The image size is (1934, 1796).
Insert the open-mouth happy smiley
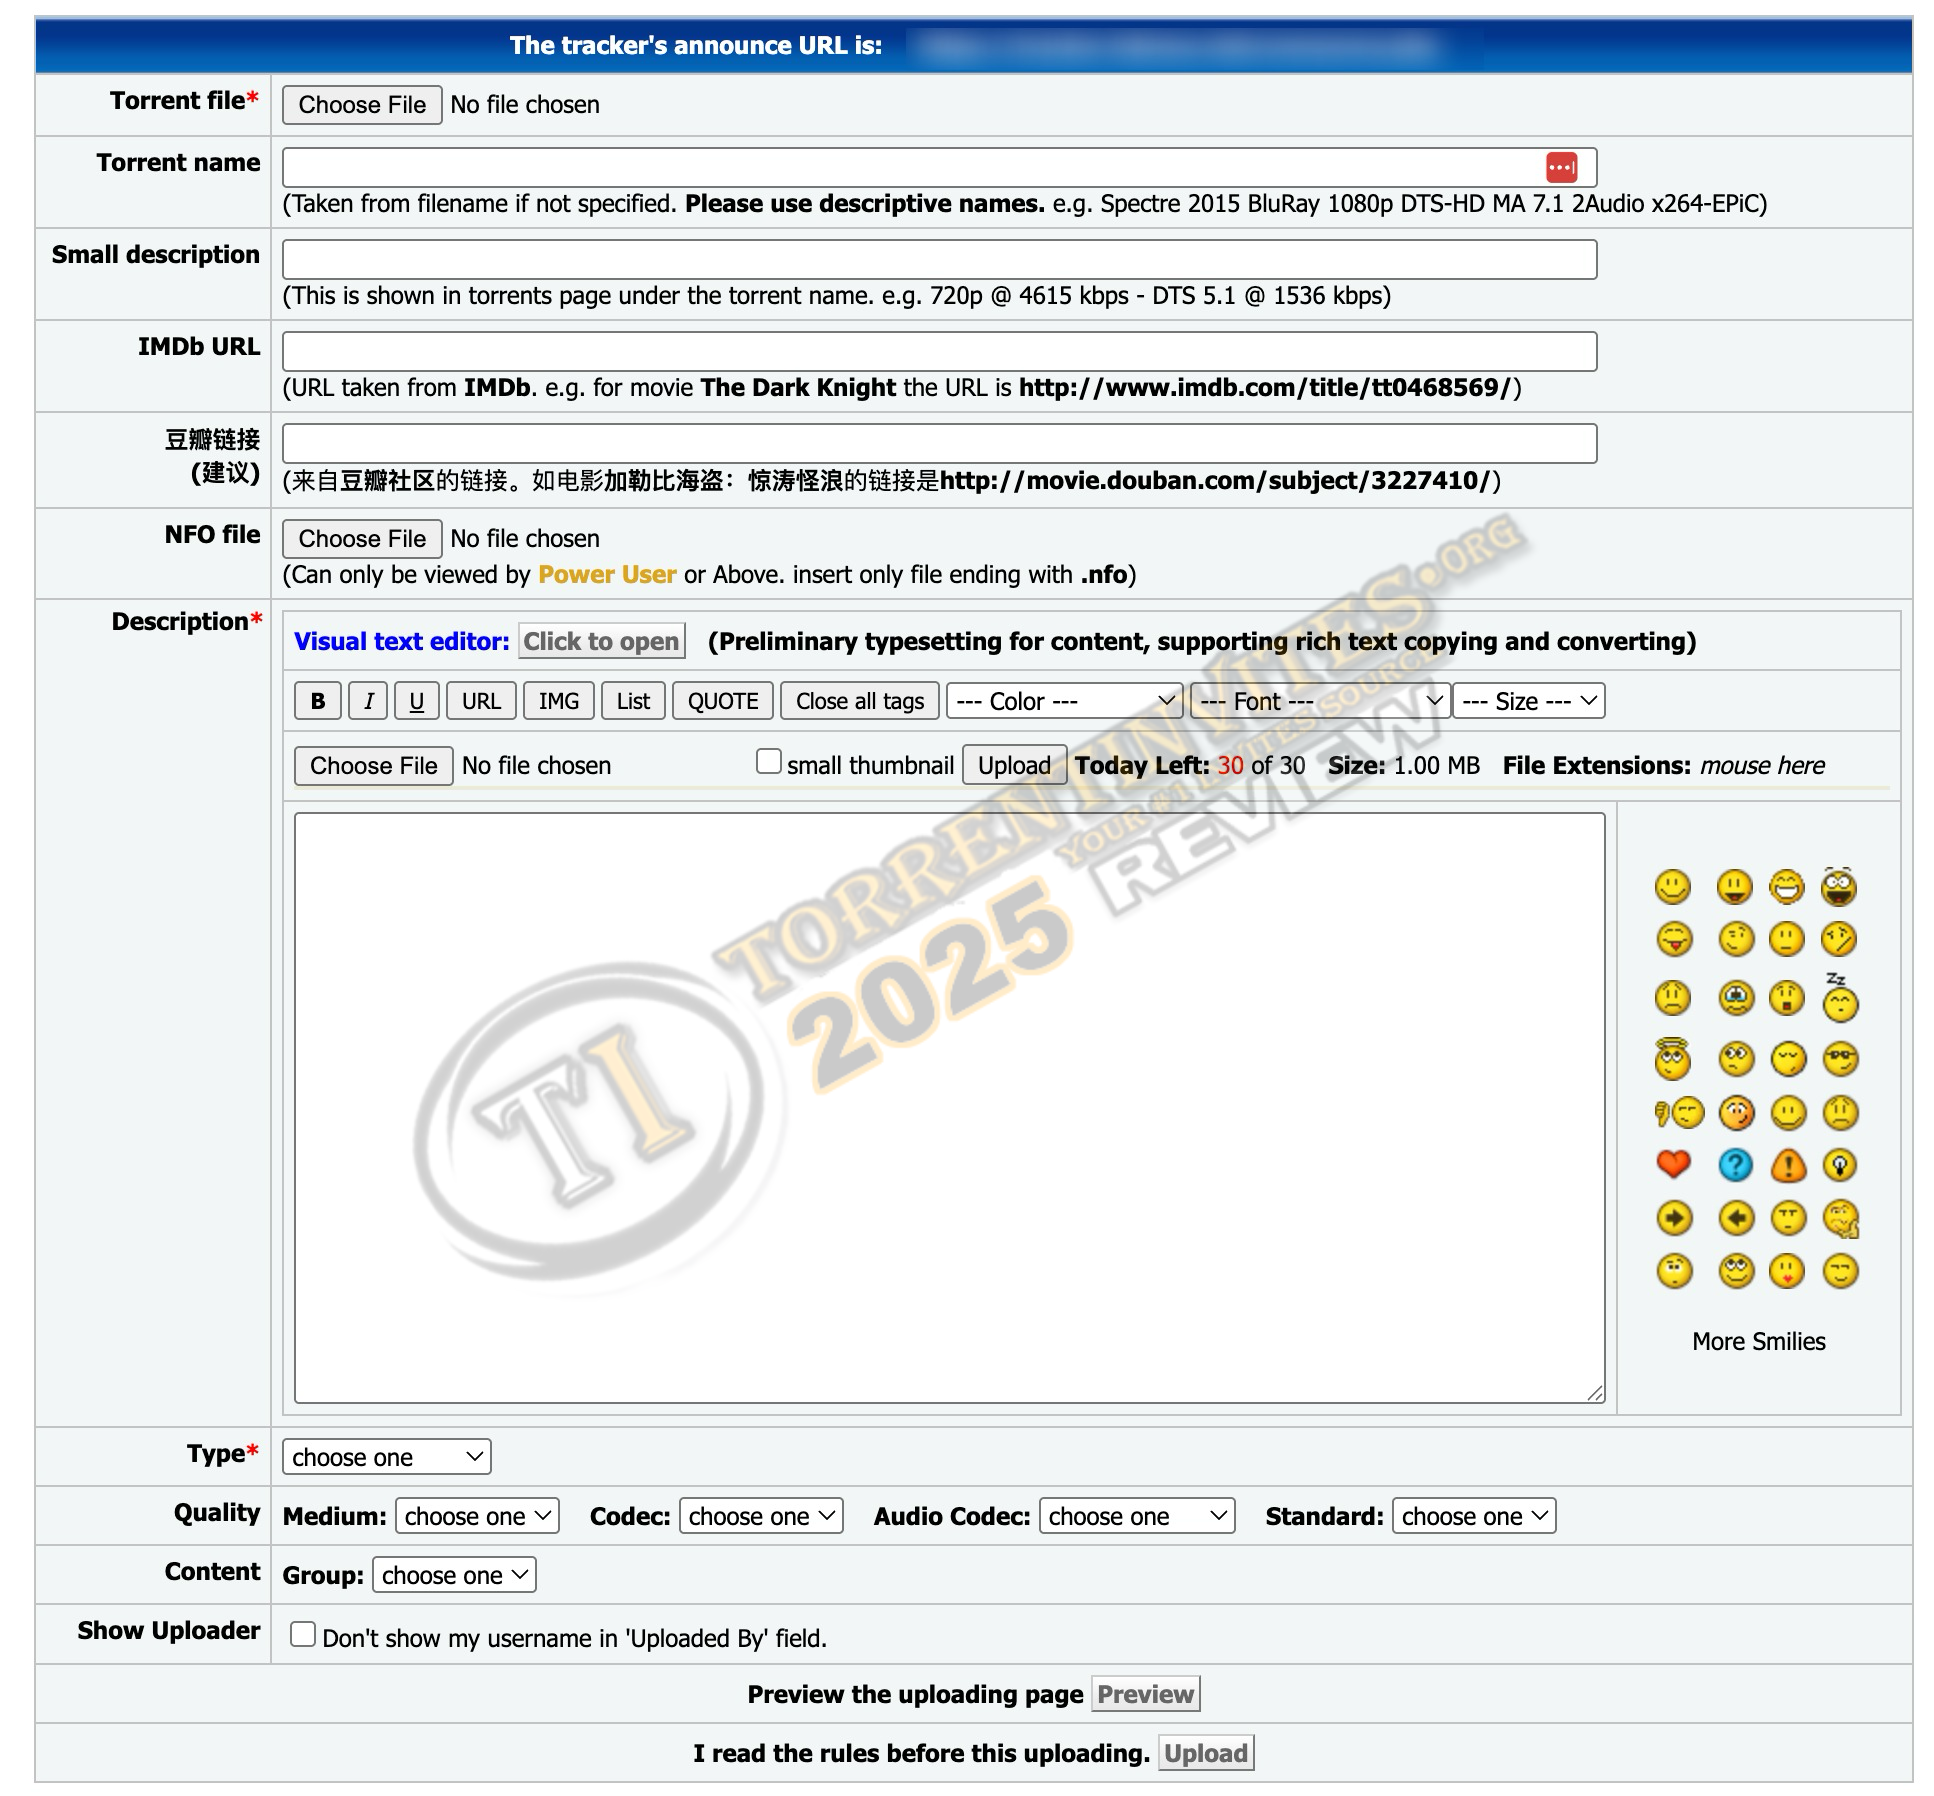point(1734,888)
